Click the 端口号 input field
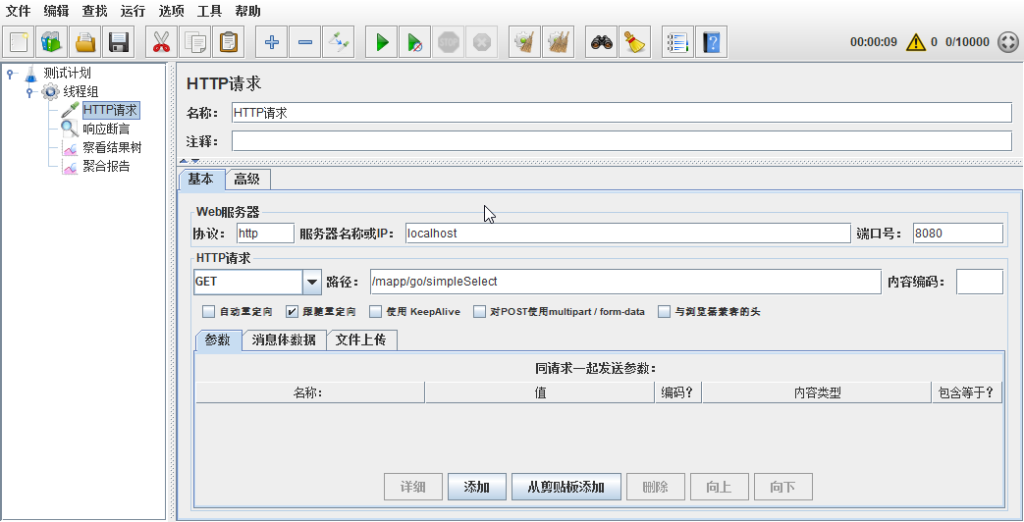 tap(957, 233)
